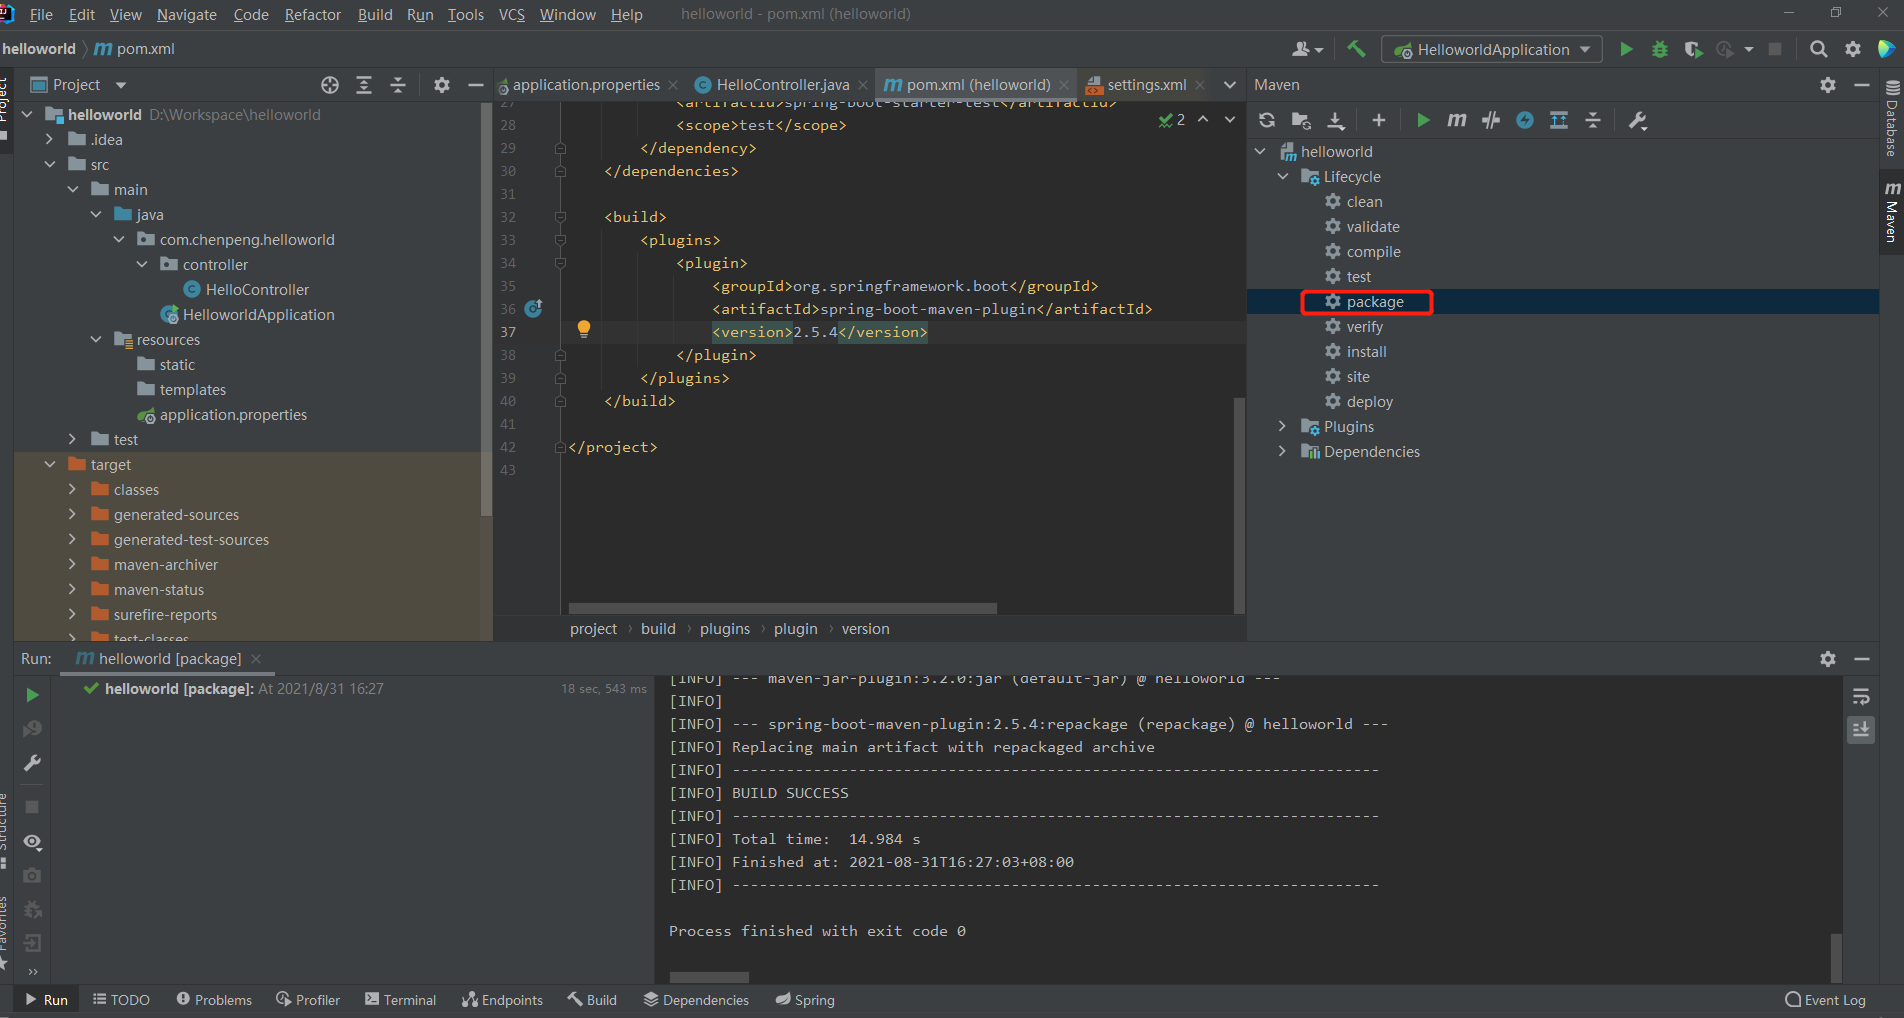This screenshot has height=1018, width=1904.
Task: Open Terminal tool window button
Action: coord(400,1000)
